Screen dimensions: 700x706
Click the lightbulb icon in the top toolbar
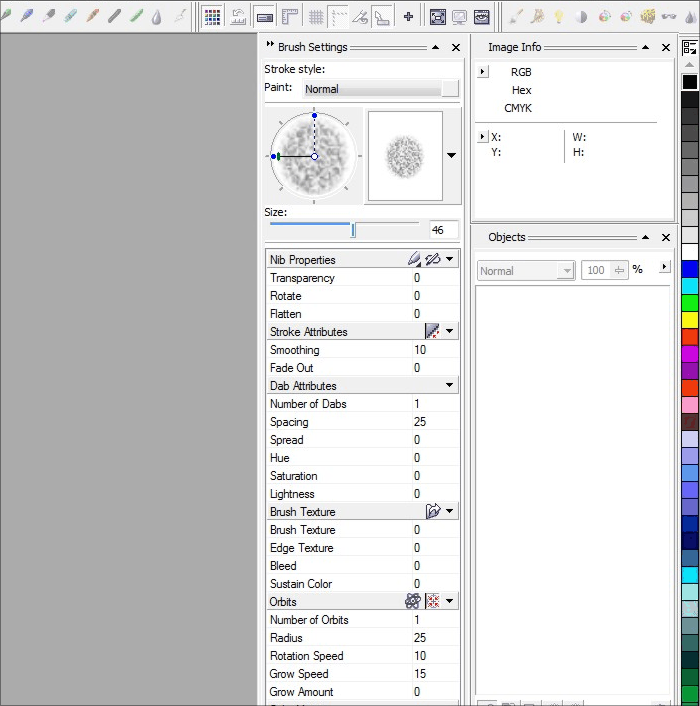point(559,16)
